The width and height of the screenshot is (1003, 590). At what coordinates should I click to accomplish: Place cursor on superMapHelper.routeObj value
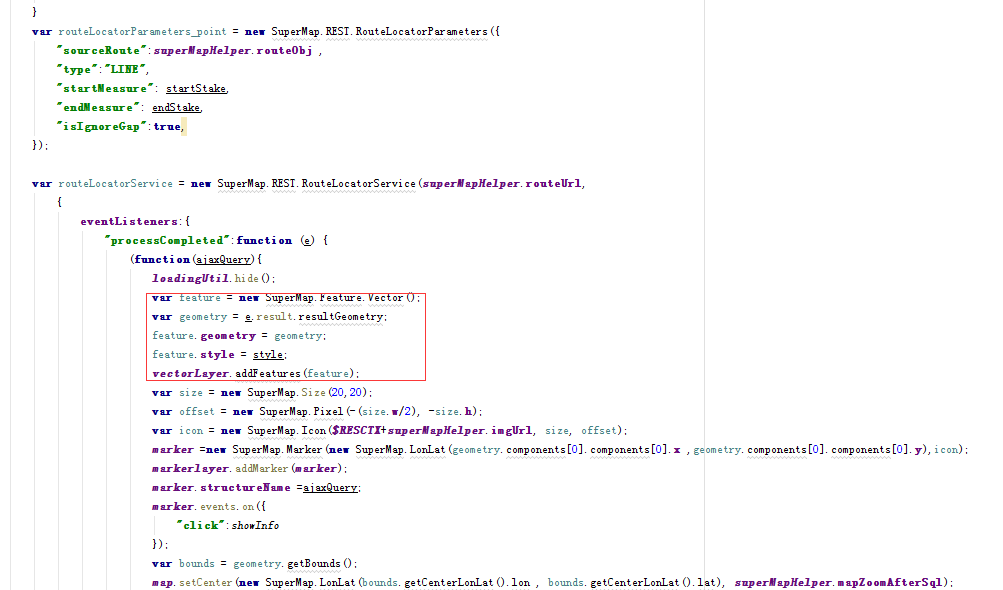[233, 51]
